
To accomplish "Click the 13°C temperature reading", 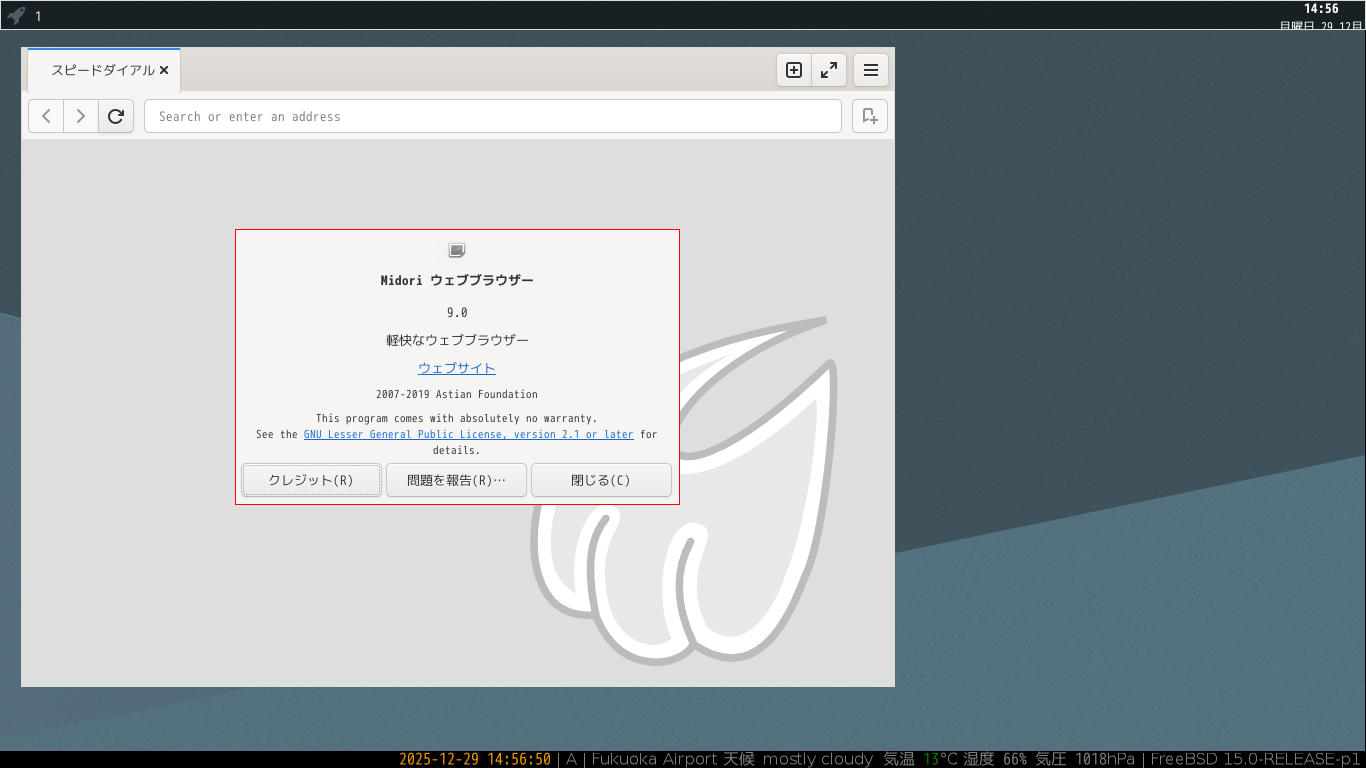I will (x=940, y=759).
